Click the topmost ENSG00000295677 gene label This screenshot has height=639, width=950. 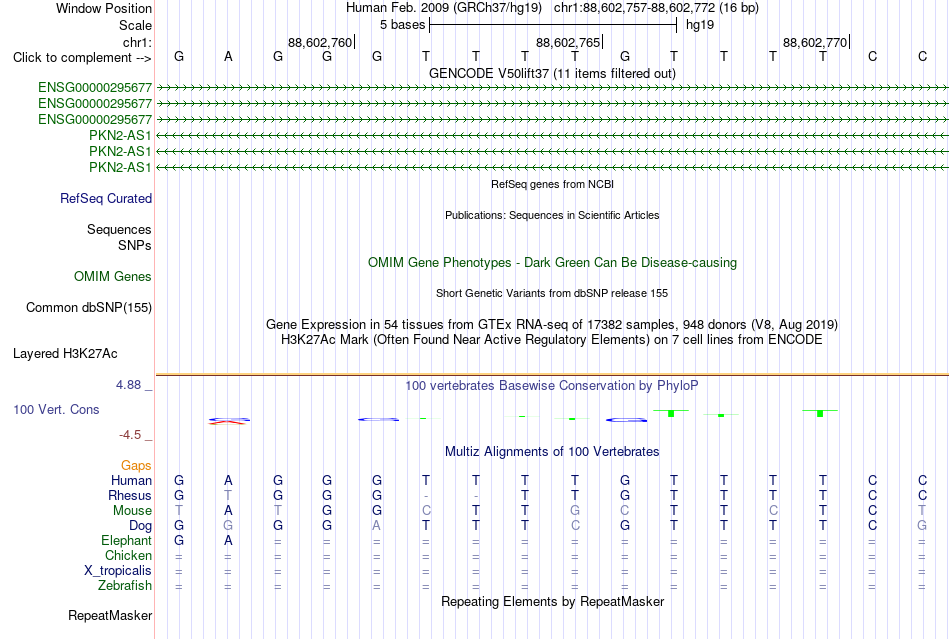(x=95, y=87)
